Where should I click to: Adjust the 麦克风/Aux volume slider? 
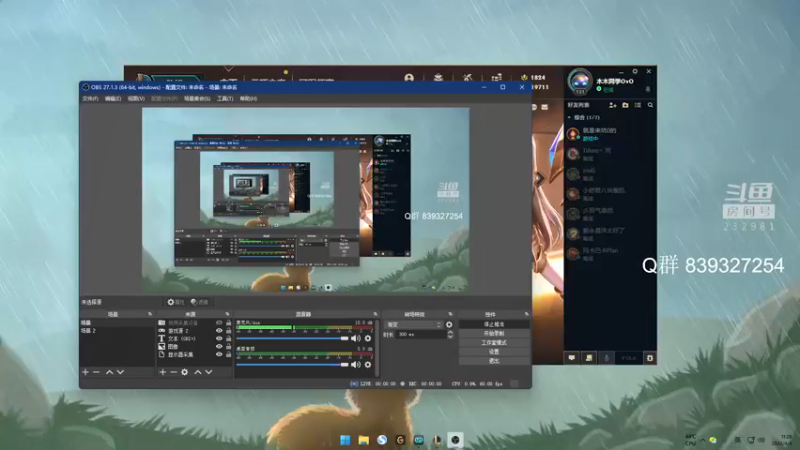(x=292, y=338)
